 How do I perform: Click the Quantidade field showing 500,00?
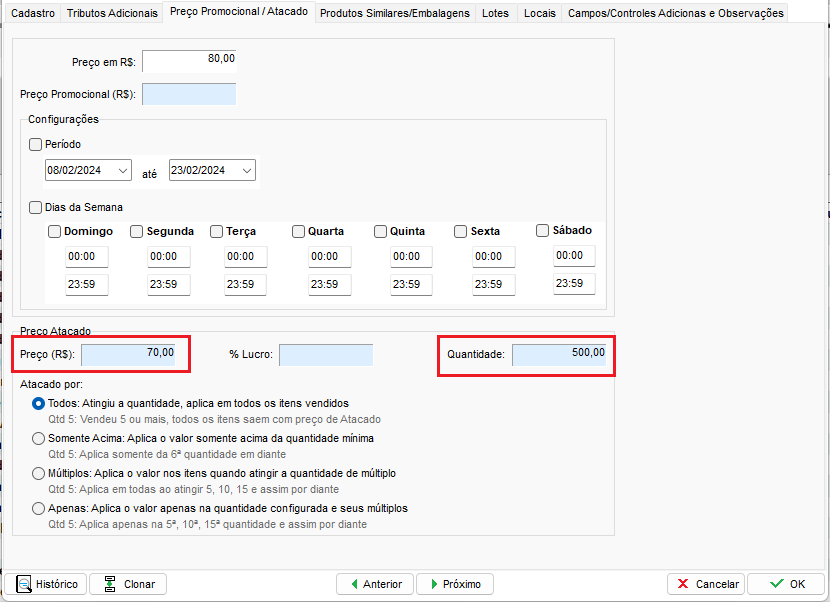point(560,354)
